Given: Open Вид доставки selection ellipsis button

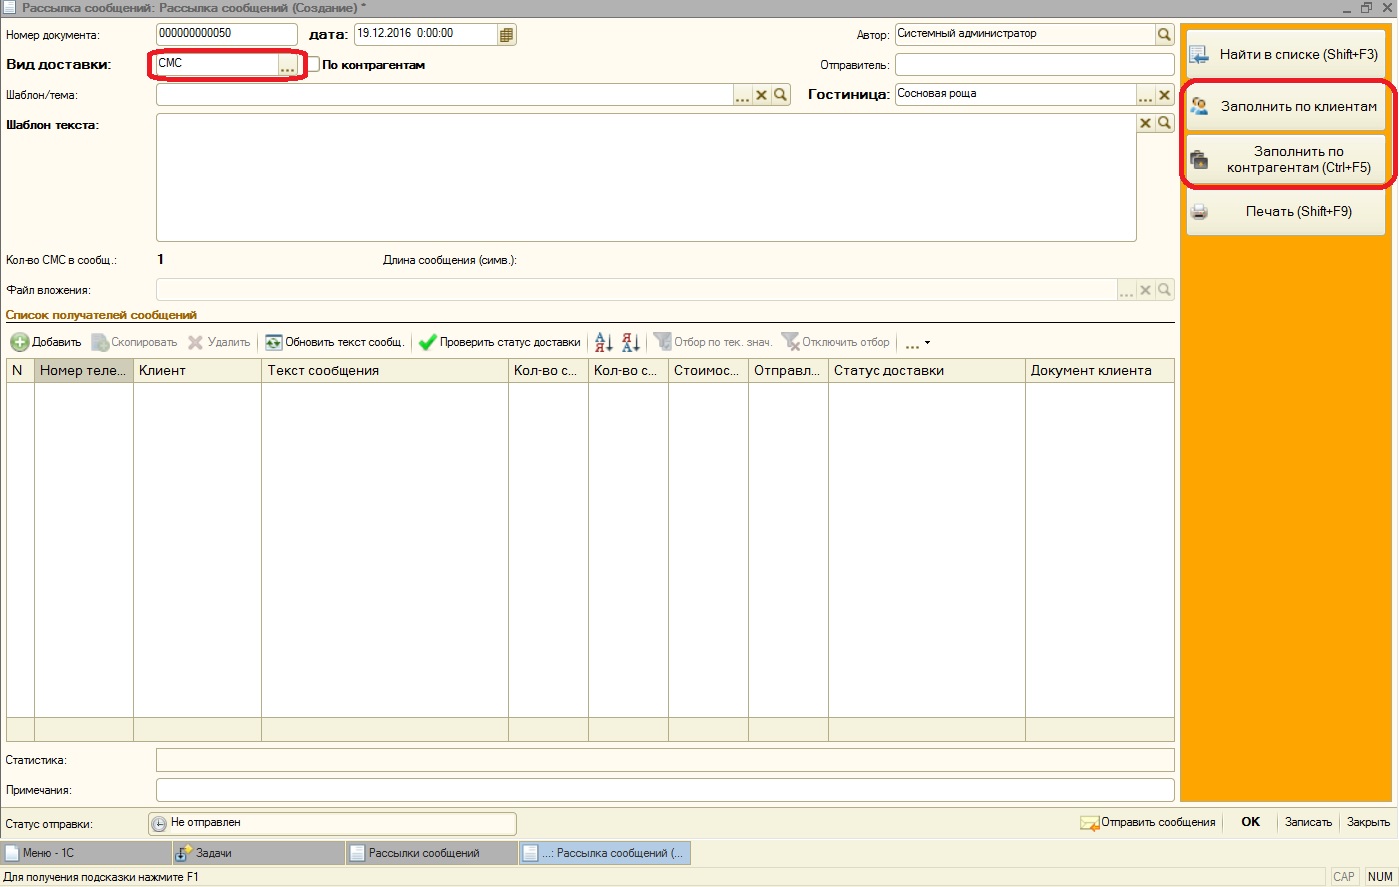Looking at the screenshot, I should tap(288, 65).
